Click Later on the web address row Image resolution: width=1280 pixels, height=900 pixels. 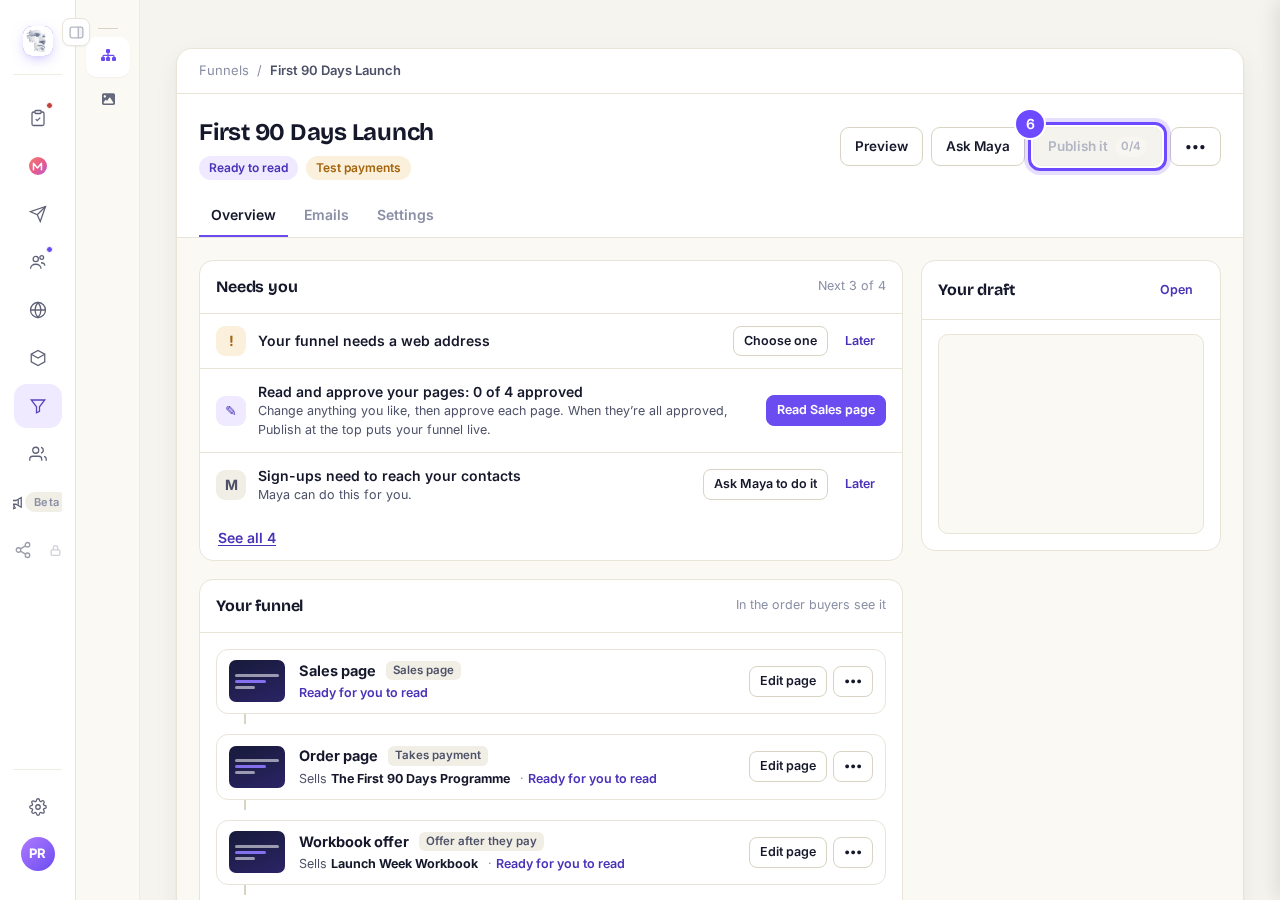pos(860,341)
